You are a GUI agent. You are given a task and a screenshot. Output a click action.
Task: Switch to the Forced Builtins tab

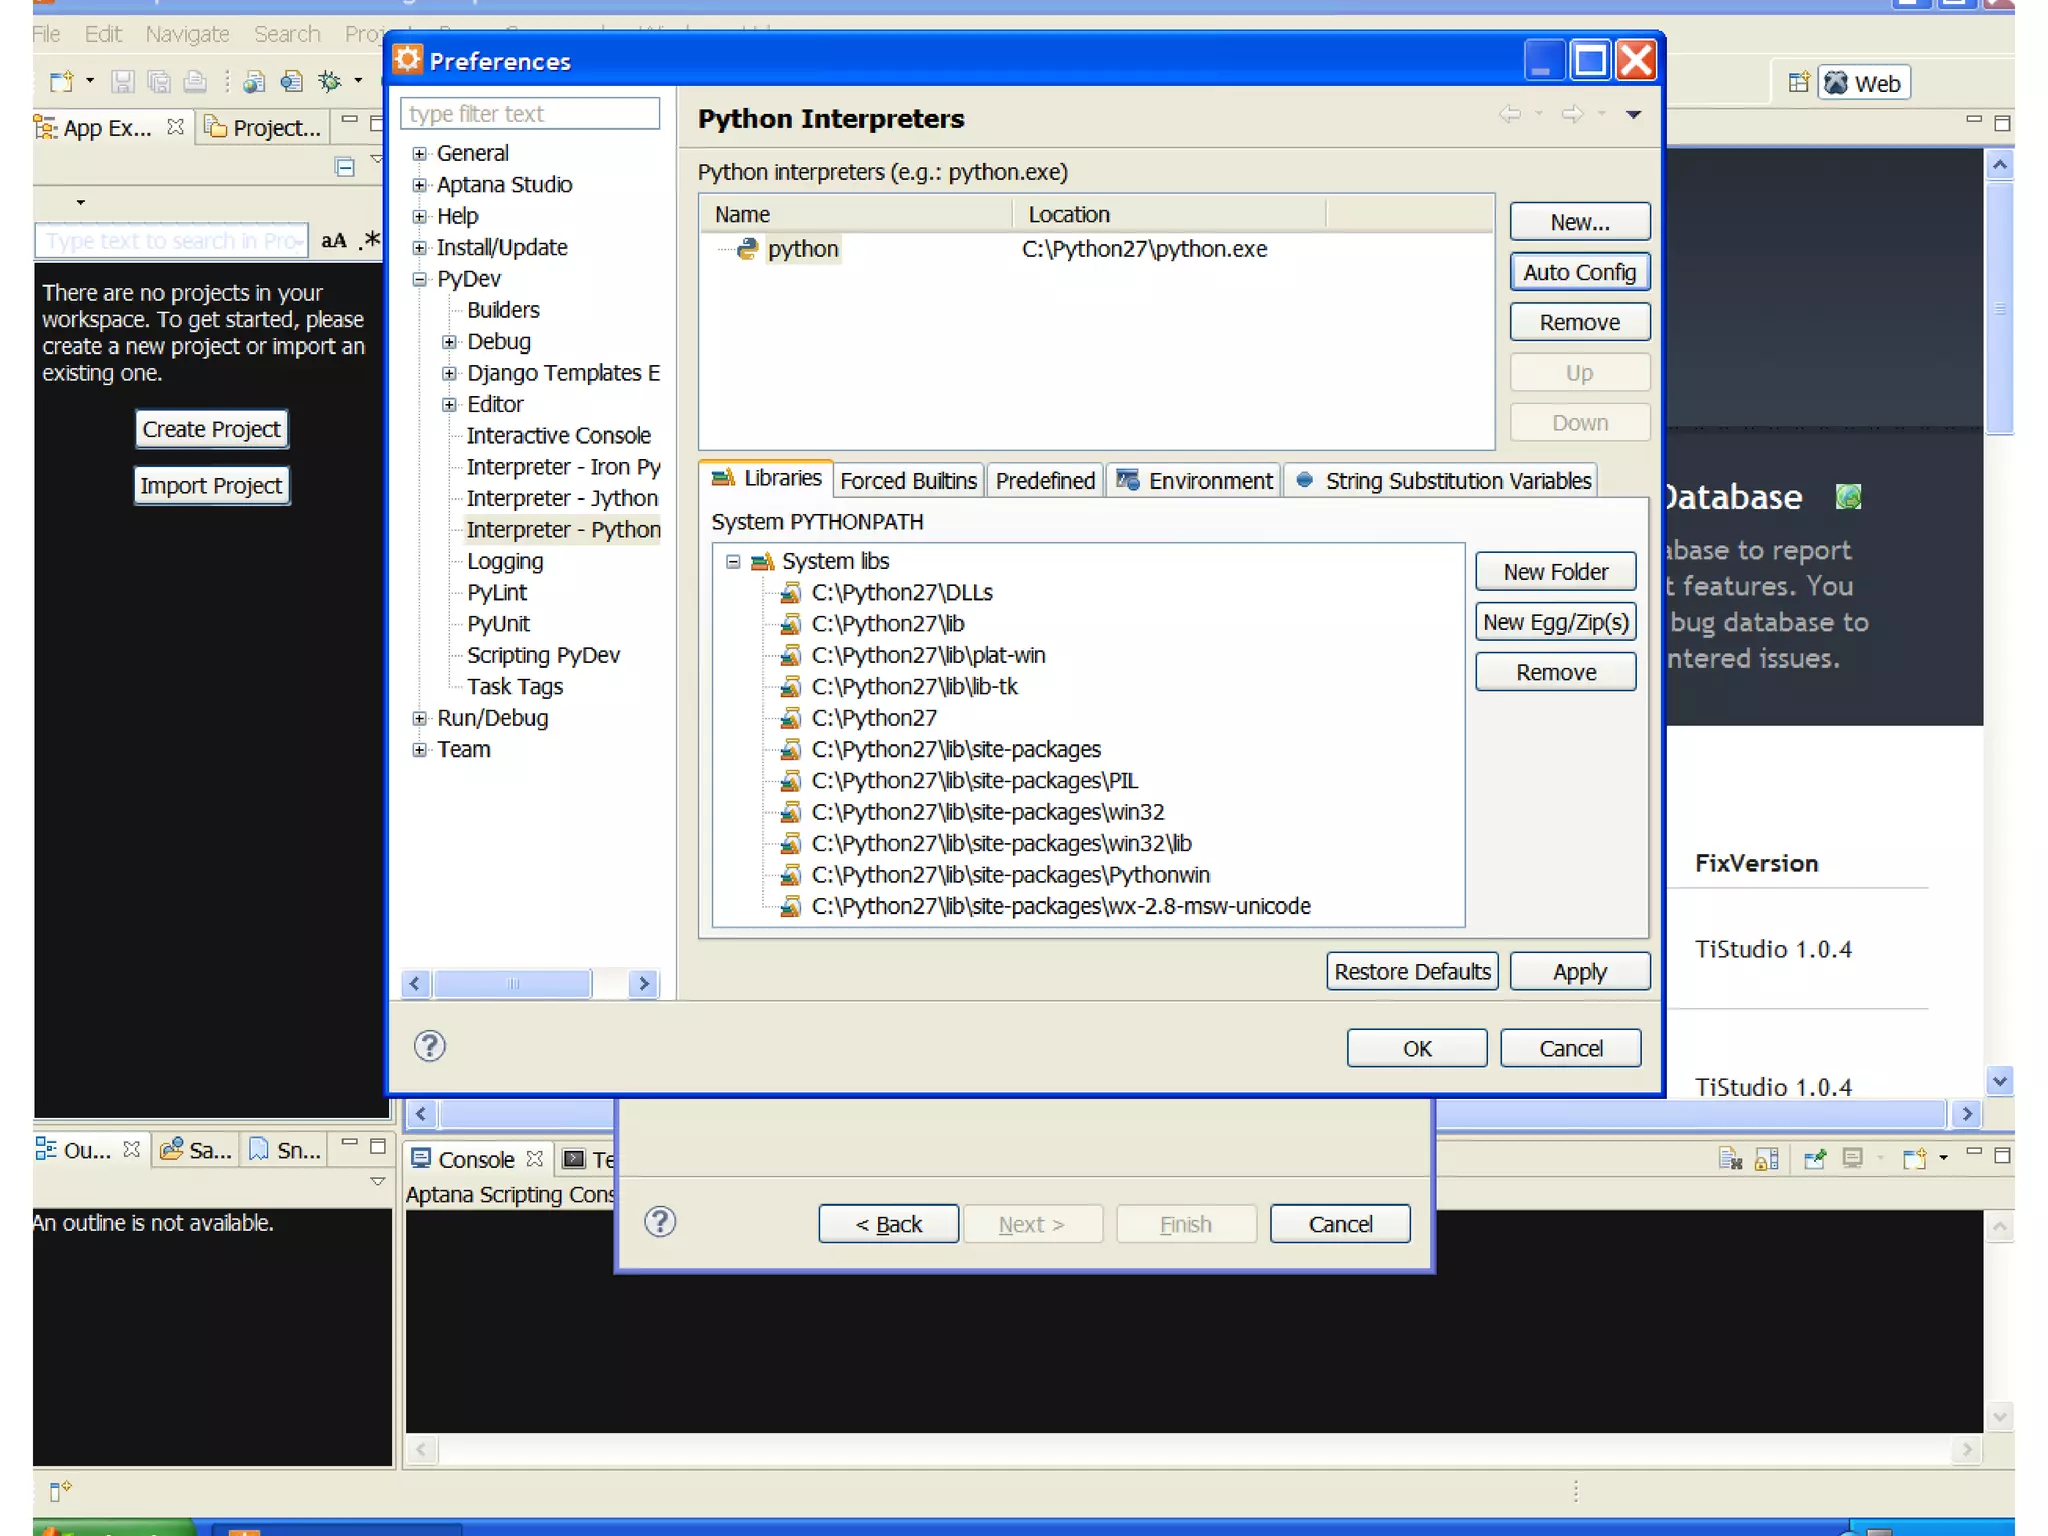(x=908, y=481)
